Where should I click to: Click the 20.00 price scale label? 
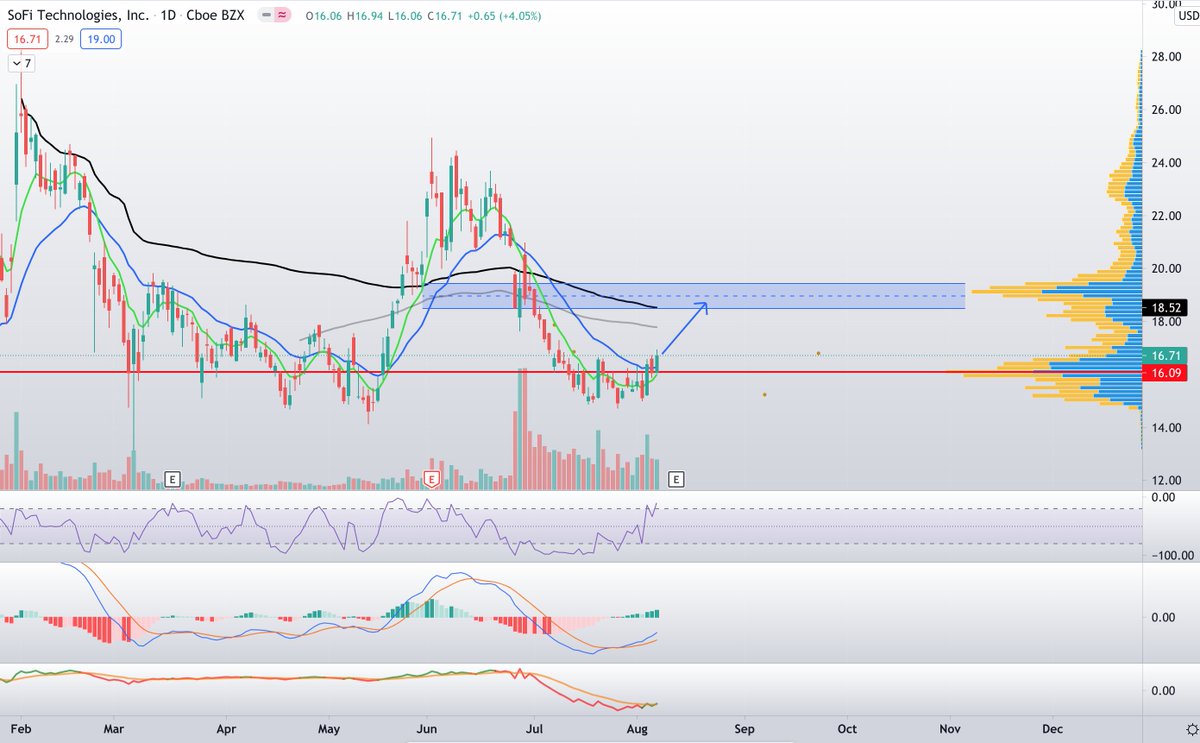[1166, 269]
